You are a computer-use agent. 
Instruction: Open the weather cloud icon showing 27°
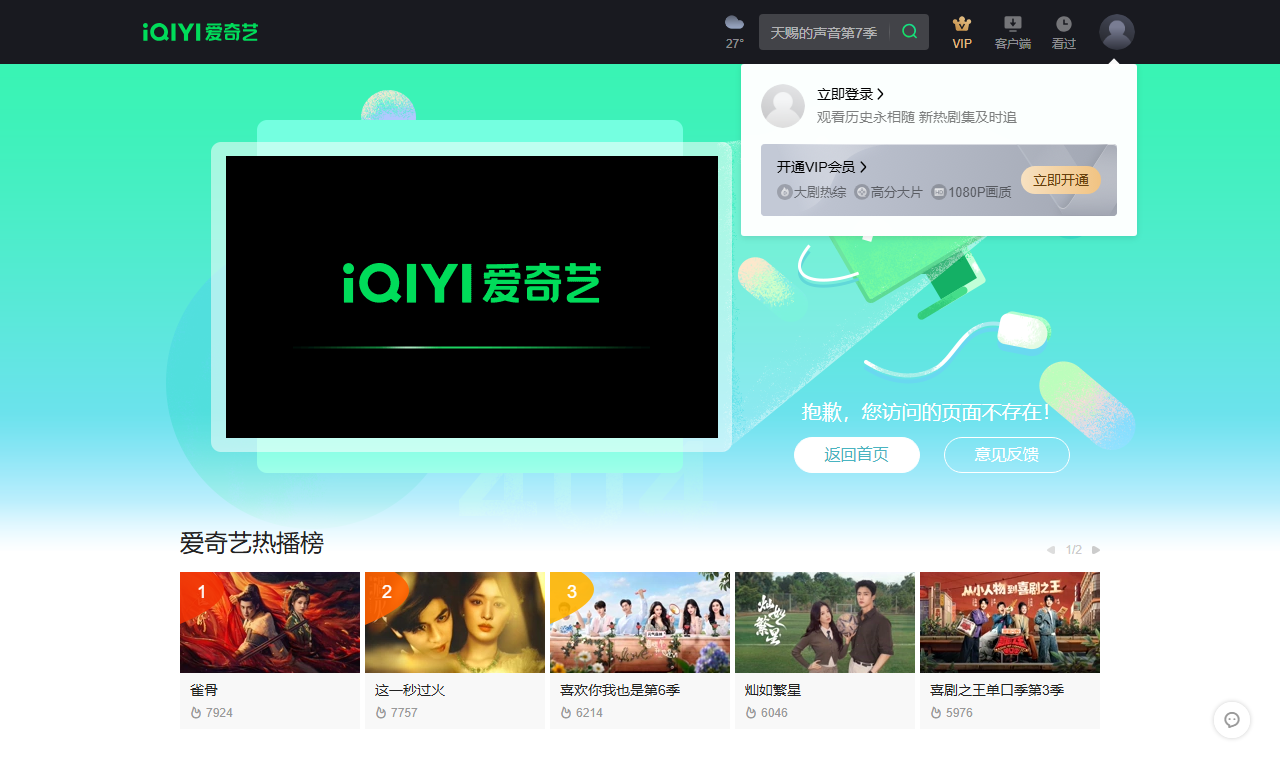tap(734, 23)
